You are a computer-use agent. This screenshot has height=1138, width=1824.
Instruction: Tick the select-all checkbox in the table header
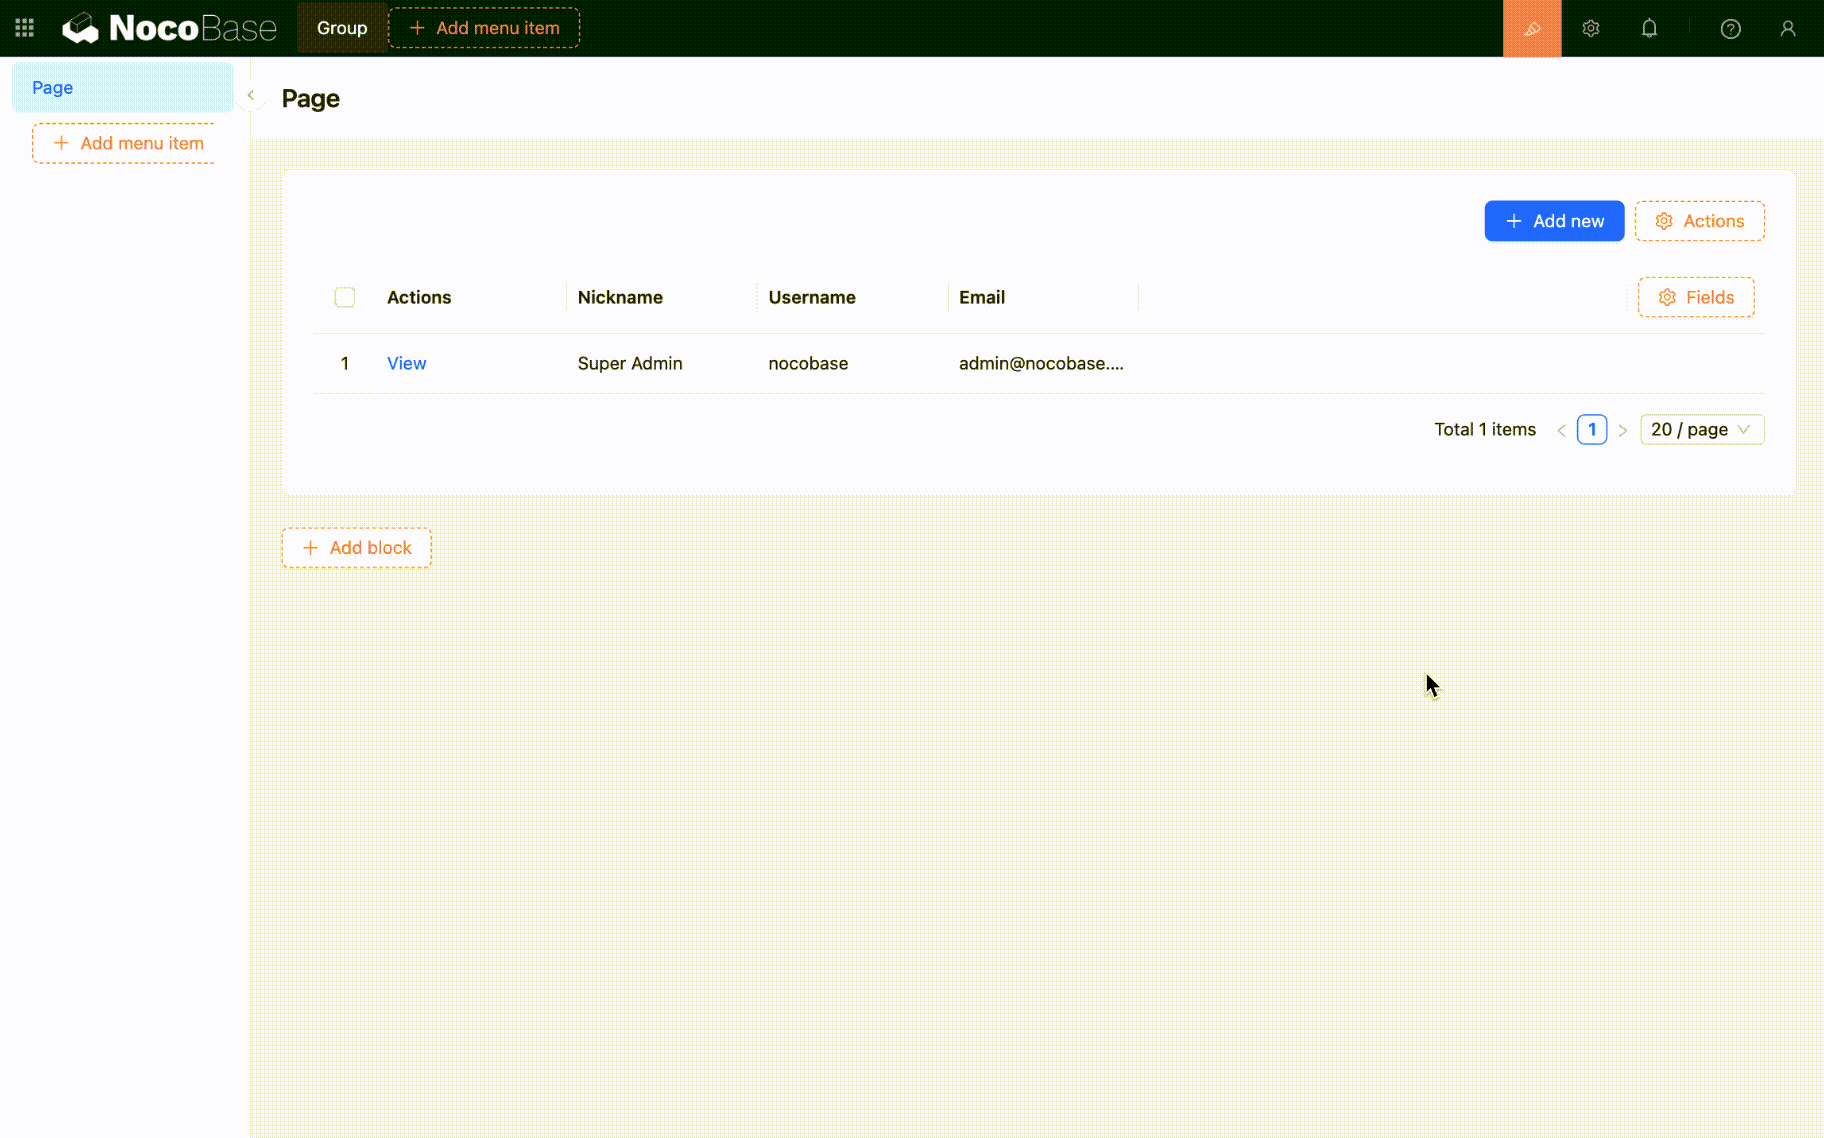(345, 297)
